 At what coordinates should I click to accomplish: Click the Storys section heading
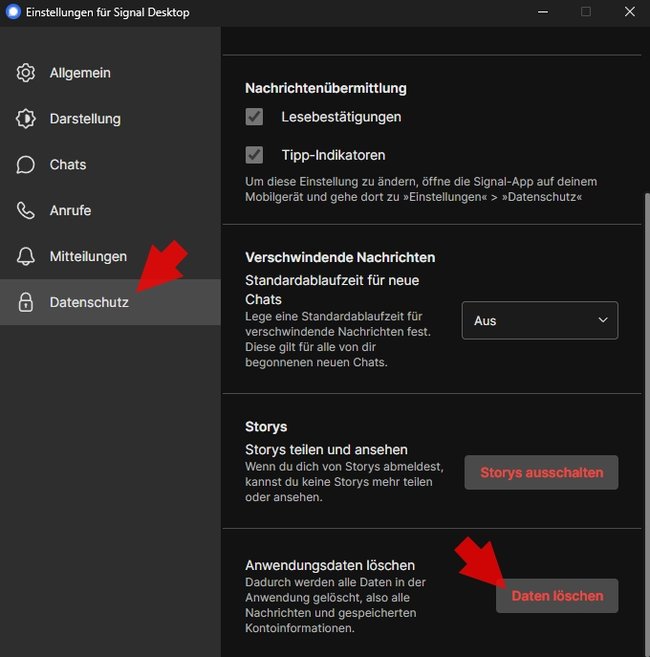(266, 427)
